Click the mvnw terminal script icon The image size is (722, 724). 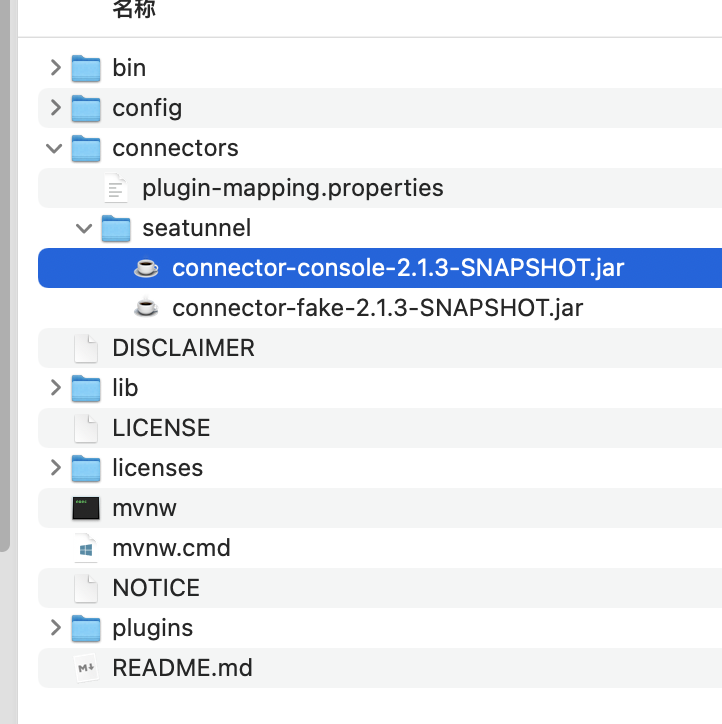(86, 508)
